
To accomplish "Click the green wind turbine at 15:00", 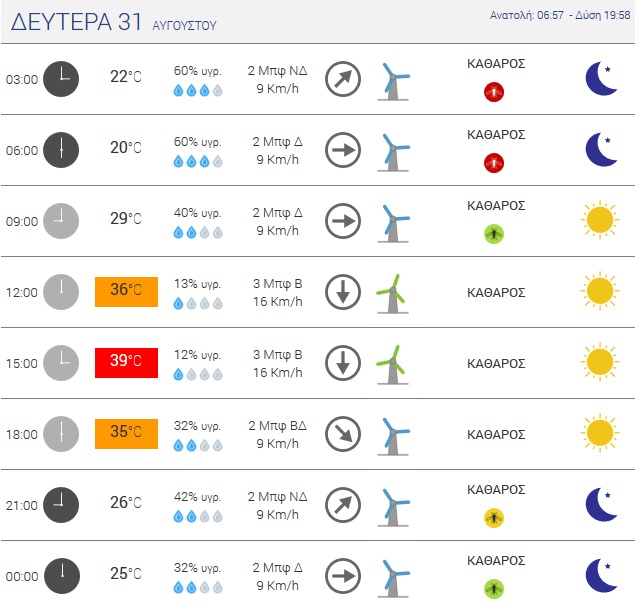I will (x=393, y=365).
